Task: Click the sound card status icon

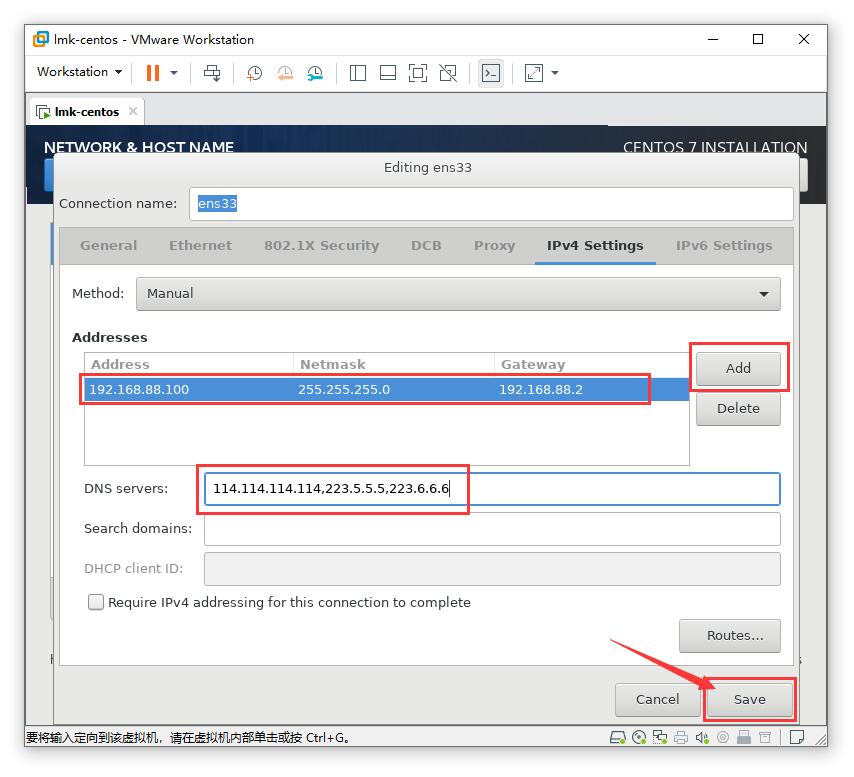Action: [x=702, y=738]
